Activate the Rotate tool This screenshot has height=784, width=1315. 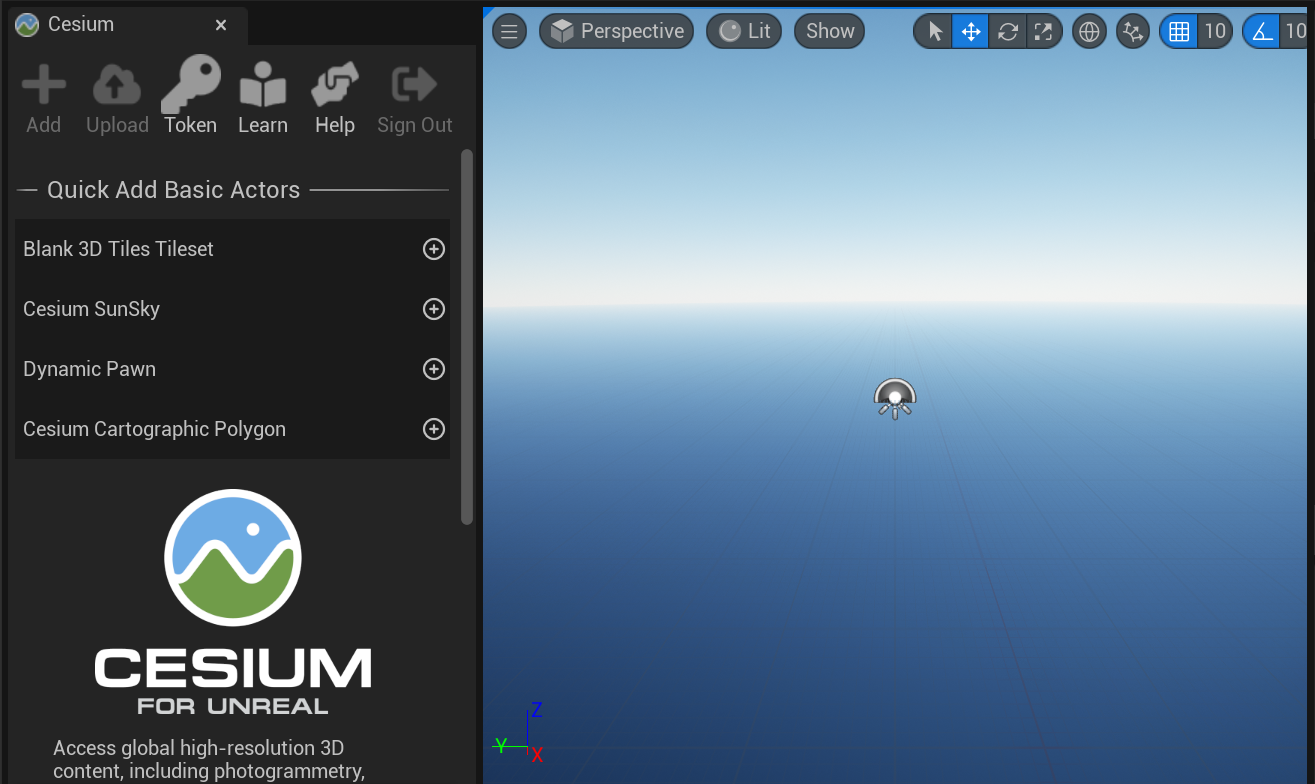point(1007,31)
